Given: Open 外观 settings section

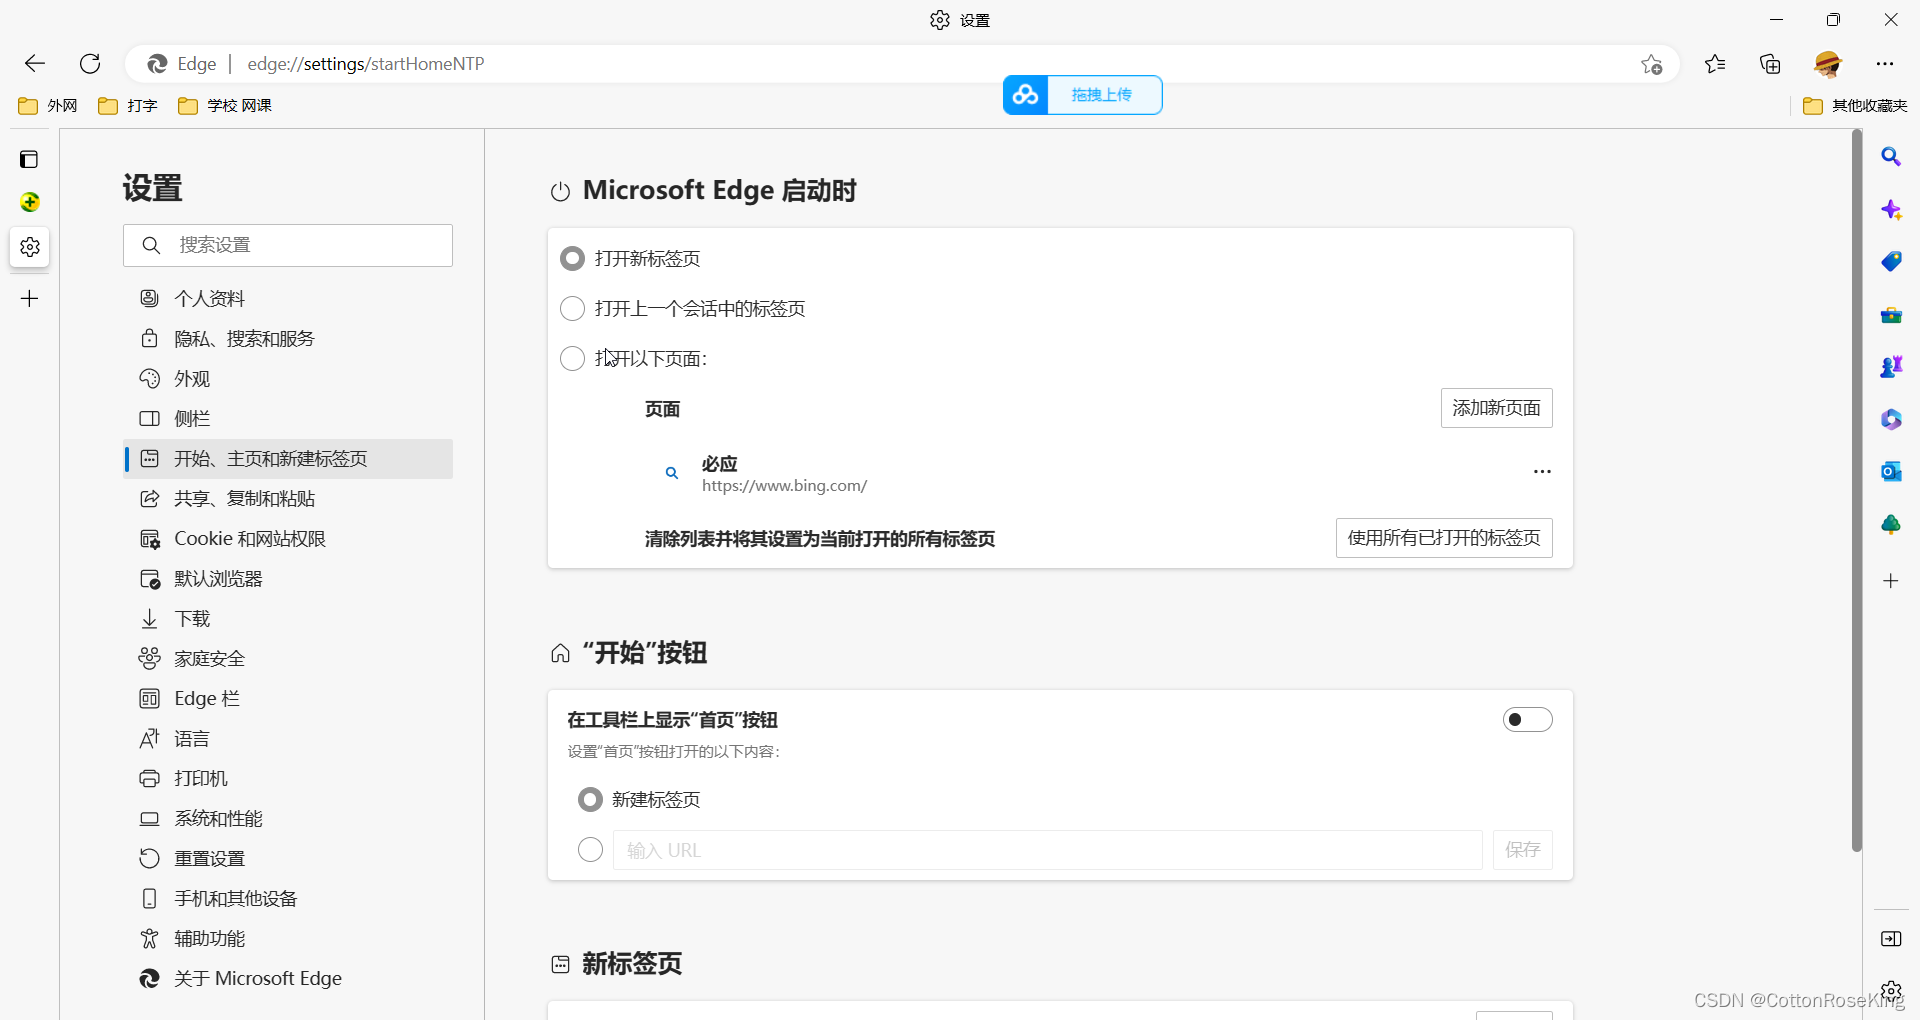Looking at the screenshot, I should (x=288, y=378).
